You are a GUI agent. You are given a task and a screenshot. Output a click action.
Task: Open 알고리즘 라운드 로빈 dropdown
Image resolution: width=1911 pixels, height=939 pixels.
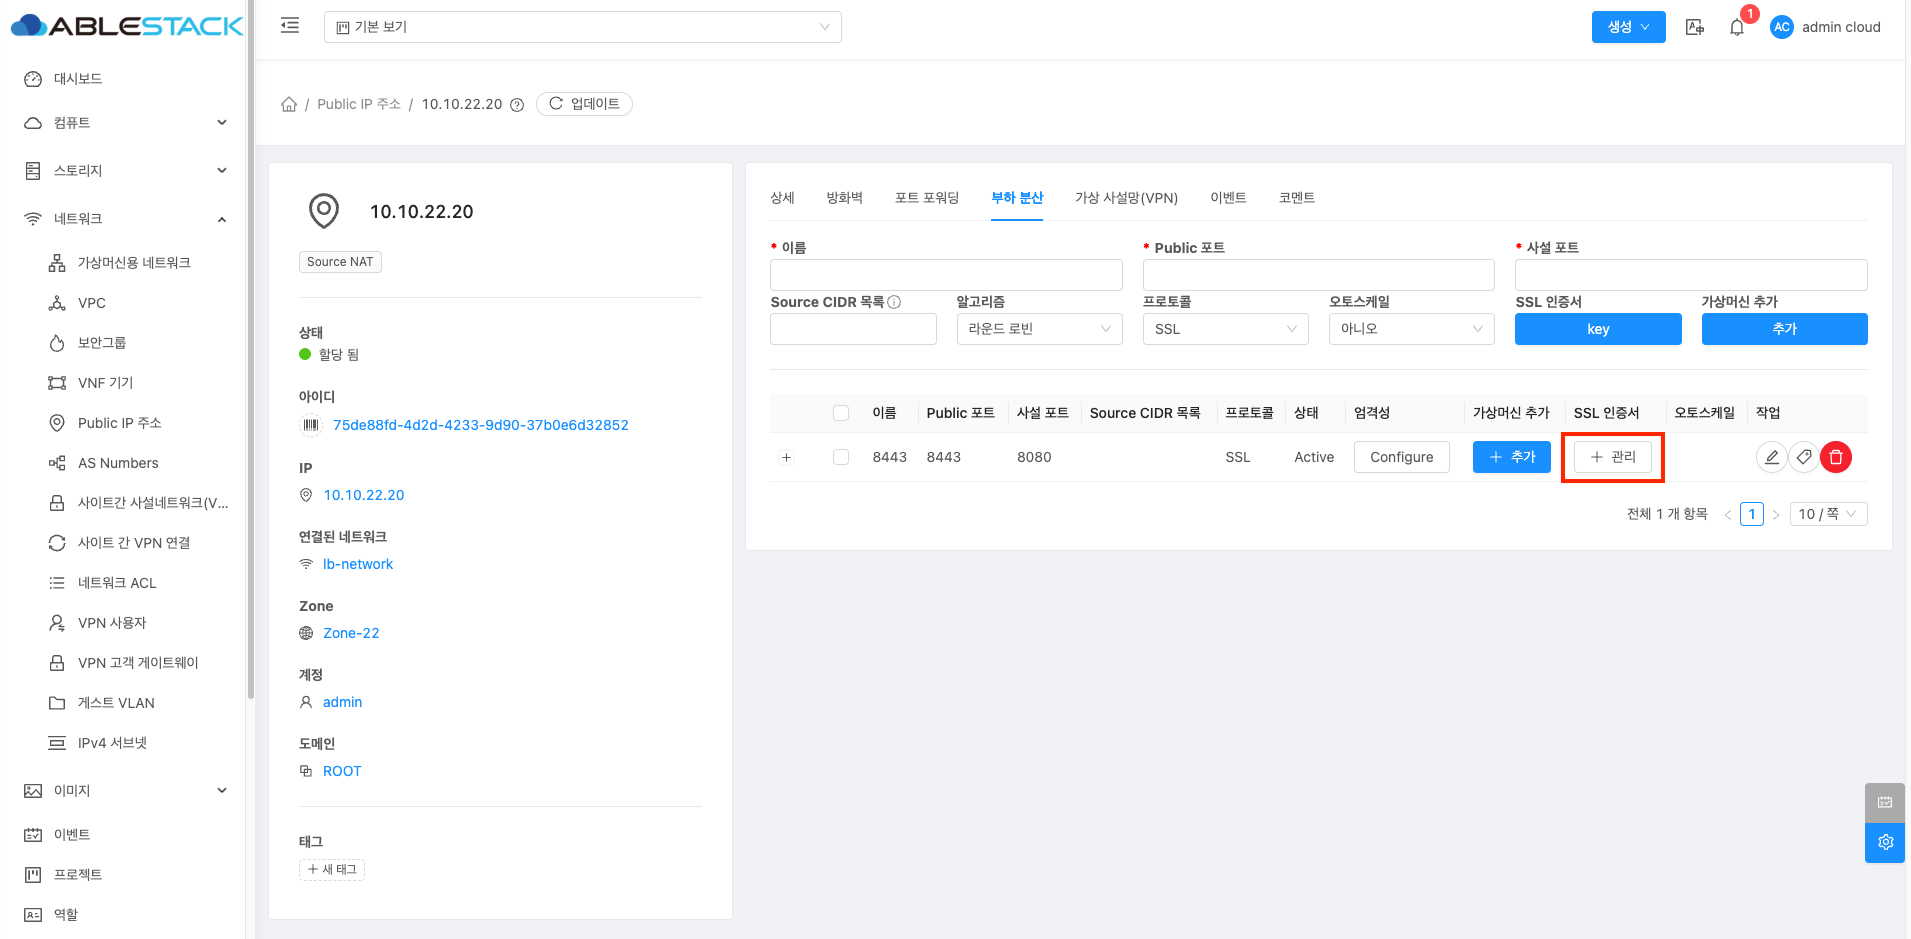click(1039, 329)
